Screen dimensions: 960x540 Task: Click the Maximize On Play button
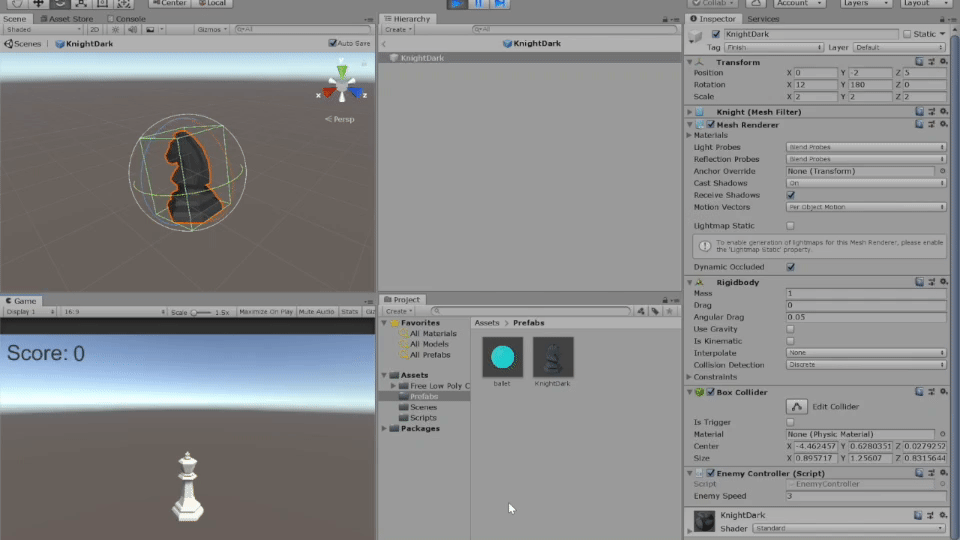click(266, 312)
